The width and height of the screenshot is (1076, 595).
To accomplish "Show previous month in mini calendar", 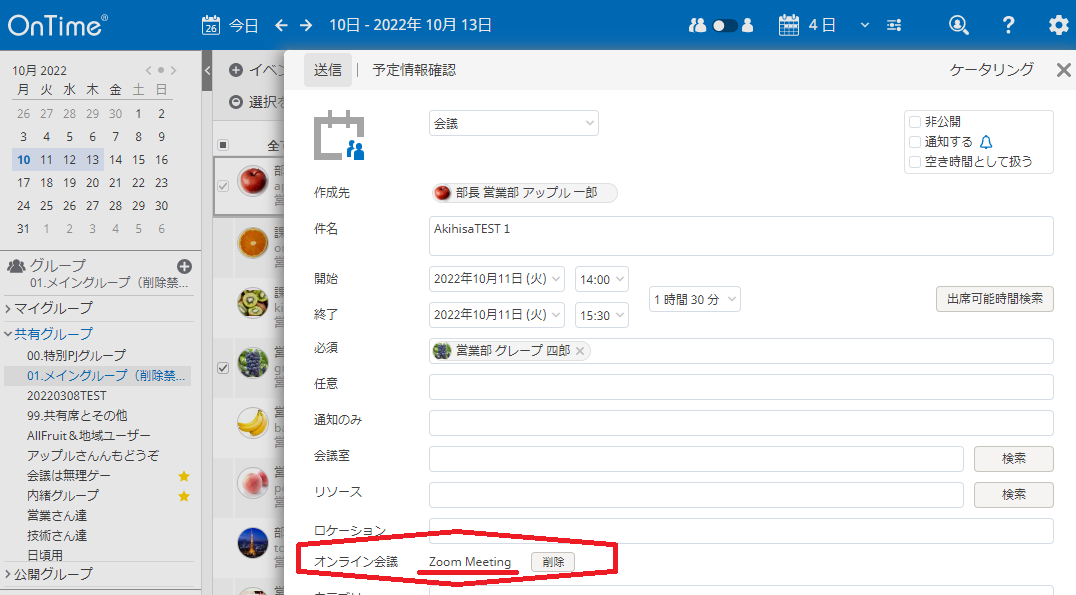I will tap(148, 70).
